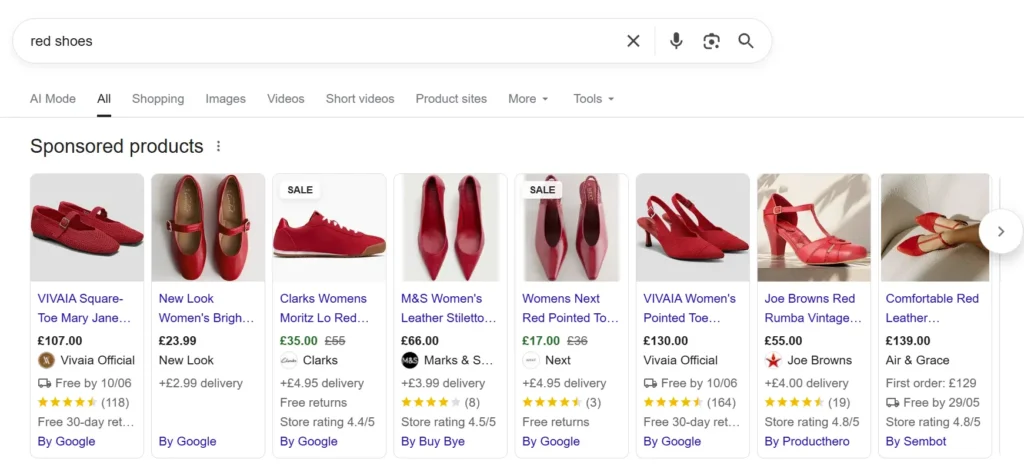This screenshot has height=469, width=1024.
Task: Click the Air & Grace red shoes image
Action: pos(935,227)
